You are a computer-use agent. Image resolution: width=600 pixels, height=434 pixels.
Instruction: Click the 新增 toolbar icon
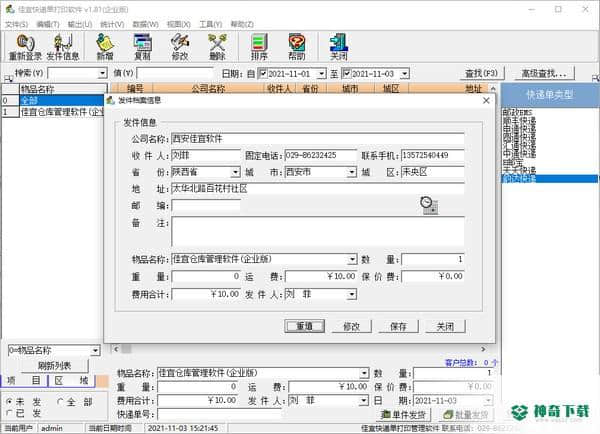(x=105, y=47)
